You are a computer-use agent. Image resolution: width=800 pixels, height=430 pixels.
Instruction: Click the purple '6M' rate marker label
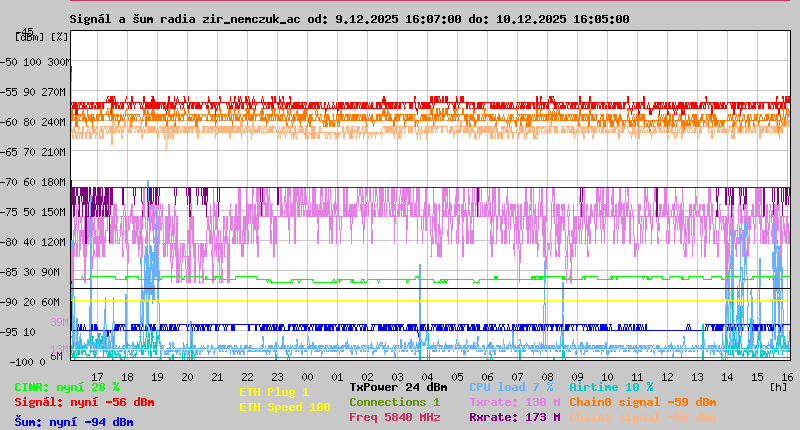coord(56,356)
